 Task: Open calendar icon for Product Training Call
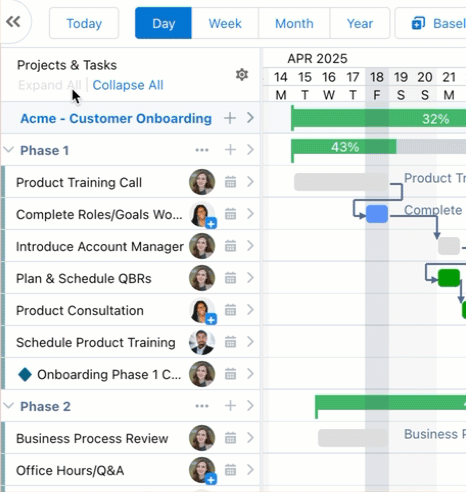[230, 182]
